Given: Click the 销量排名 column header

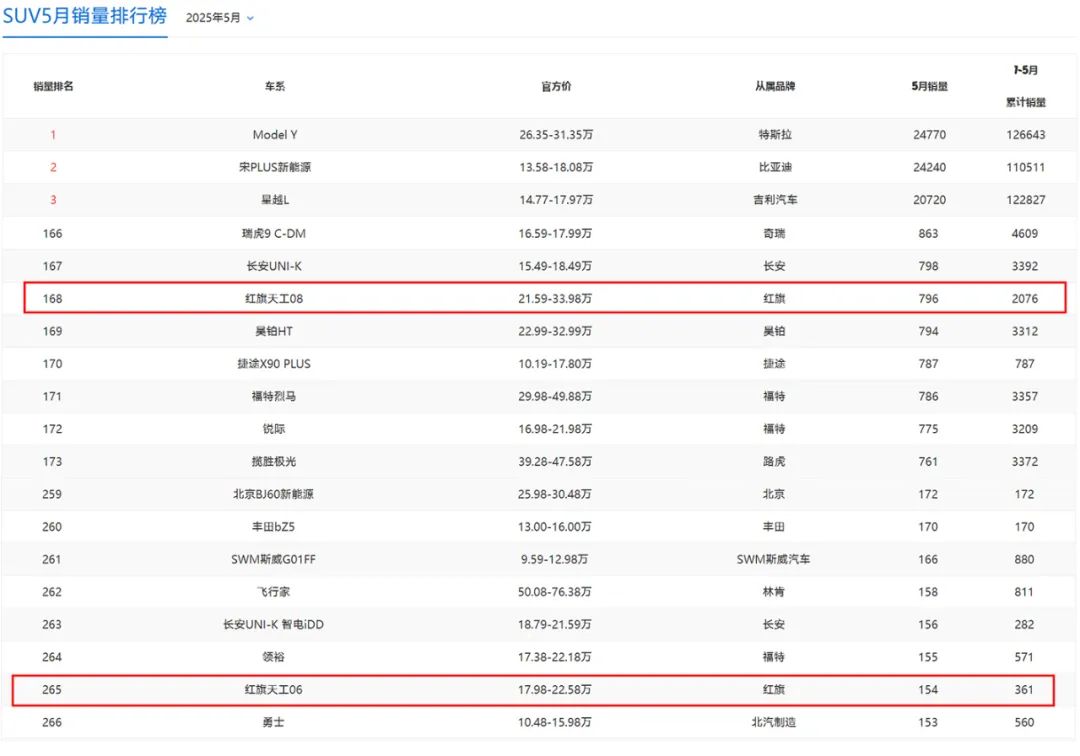Looking at the screenshot, I should (x=53, y=86).
